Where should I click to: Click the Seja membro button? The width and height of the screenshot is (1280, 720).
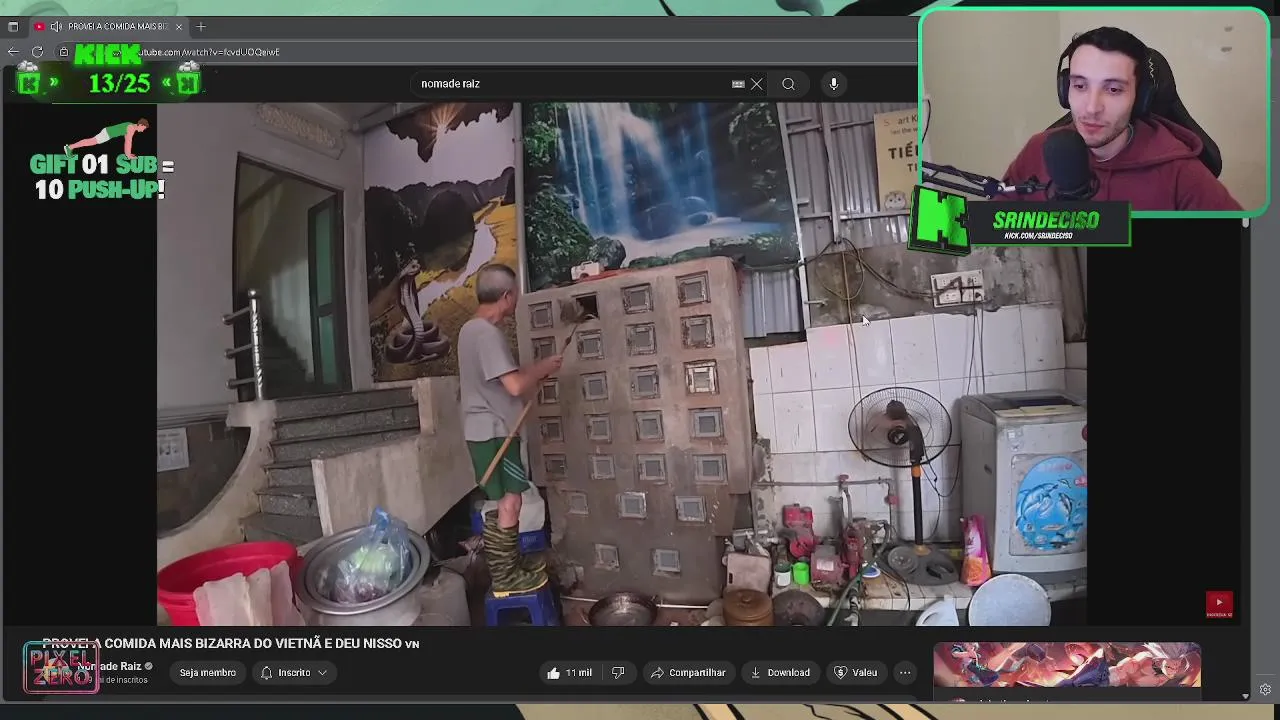pos(208,673)
